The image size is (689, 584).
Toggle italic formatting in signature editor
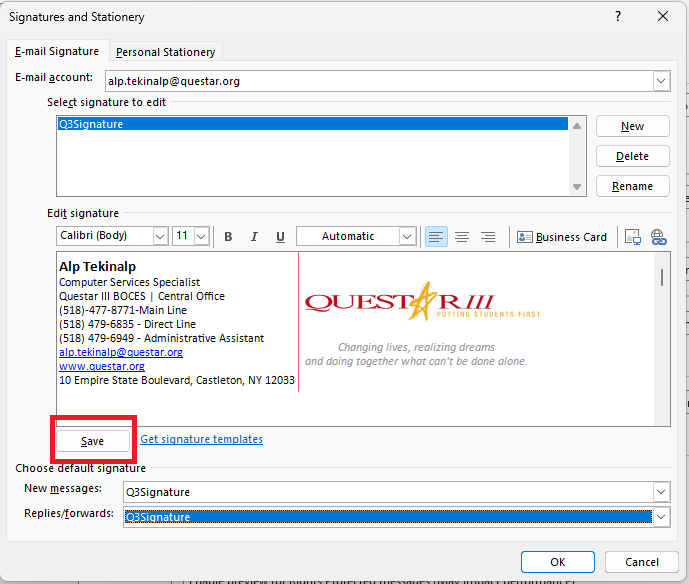[x=254, y=237]
